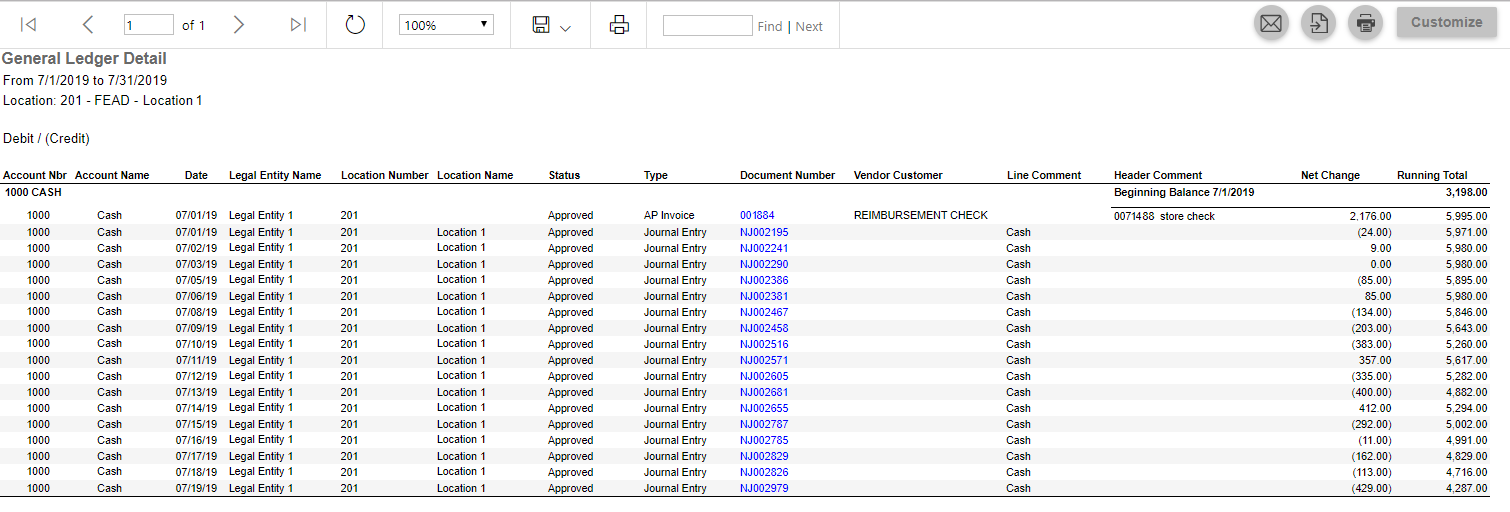Open journal entry NJ002195

tap(764, 232)
